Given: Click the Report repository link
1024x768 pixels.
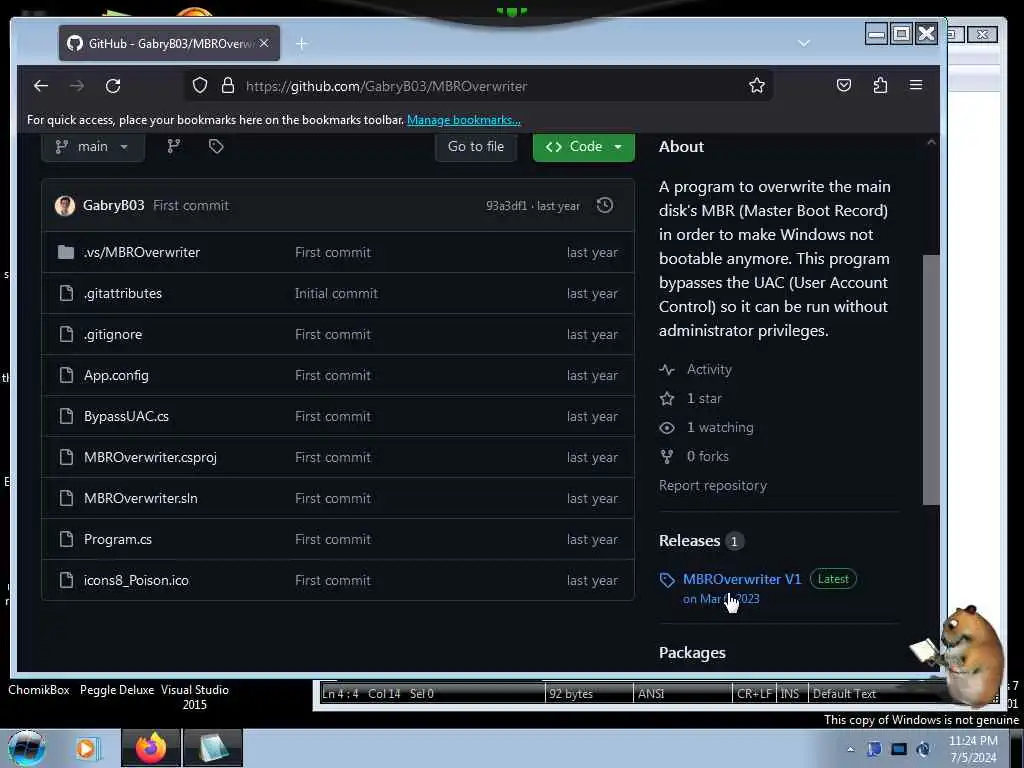Looking at the screenshot, I should click(x=712, y=486).
